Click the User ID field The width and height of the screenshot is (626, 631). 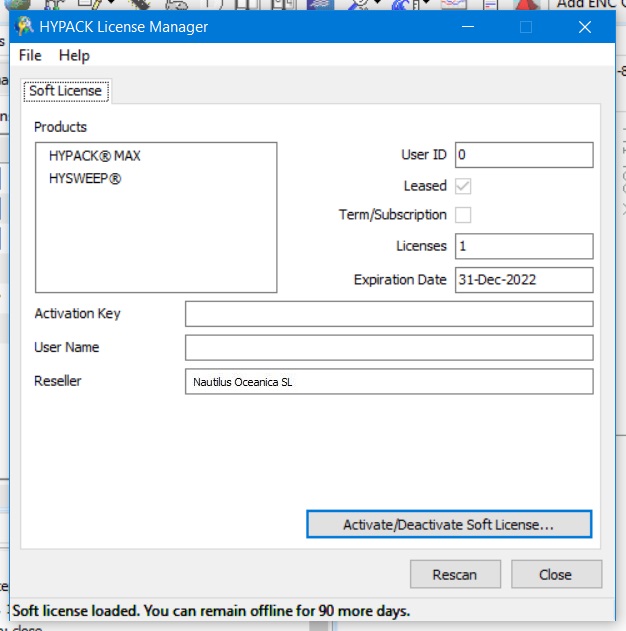pos(524,155)
